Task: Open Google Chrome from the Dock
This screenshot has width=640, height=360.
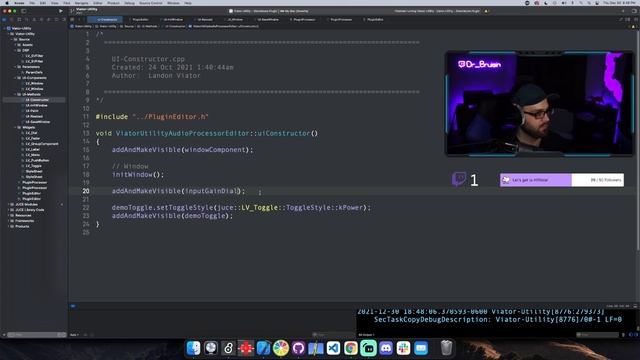Action: (x=351, y=348)
